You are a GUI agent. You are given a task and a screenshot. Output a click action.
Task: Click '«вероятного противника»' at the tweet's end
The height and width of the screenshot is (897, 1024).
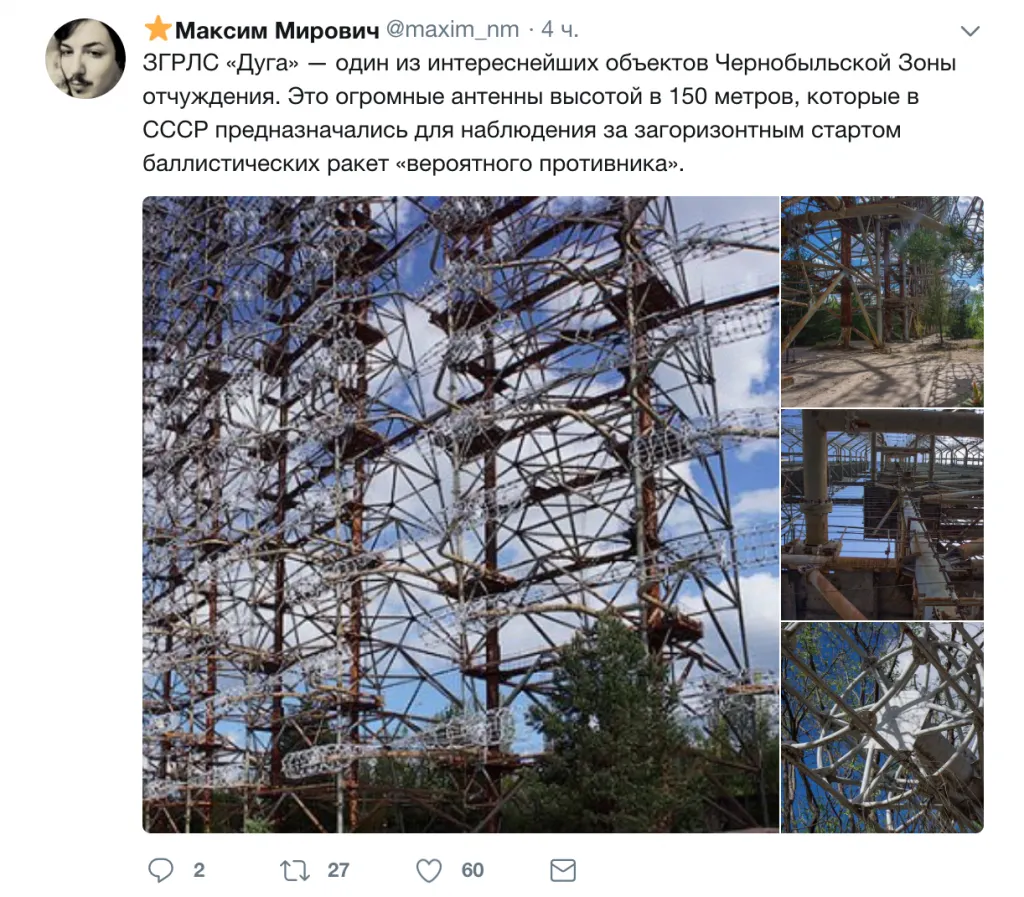coord(536,163)
